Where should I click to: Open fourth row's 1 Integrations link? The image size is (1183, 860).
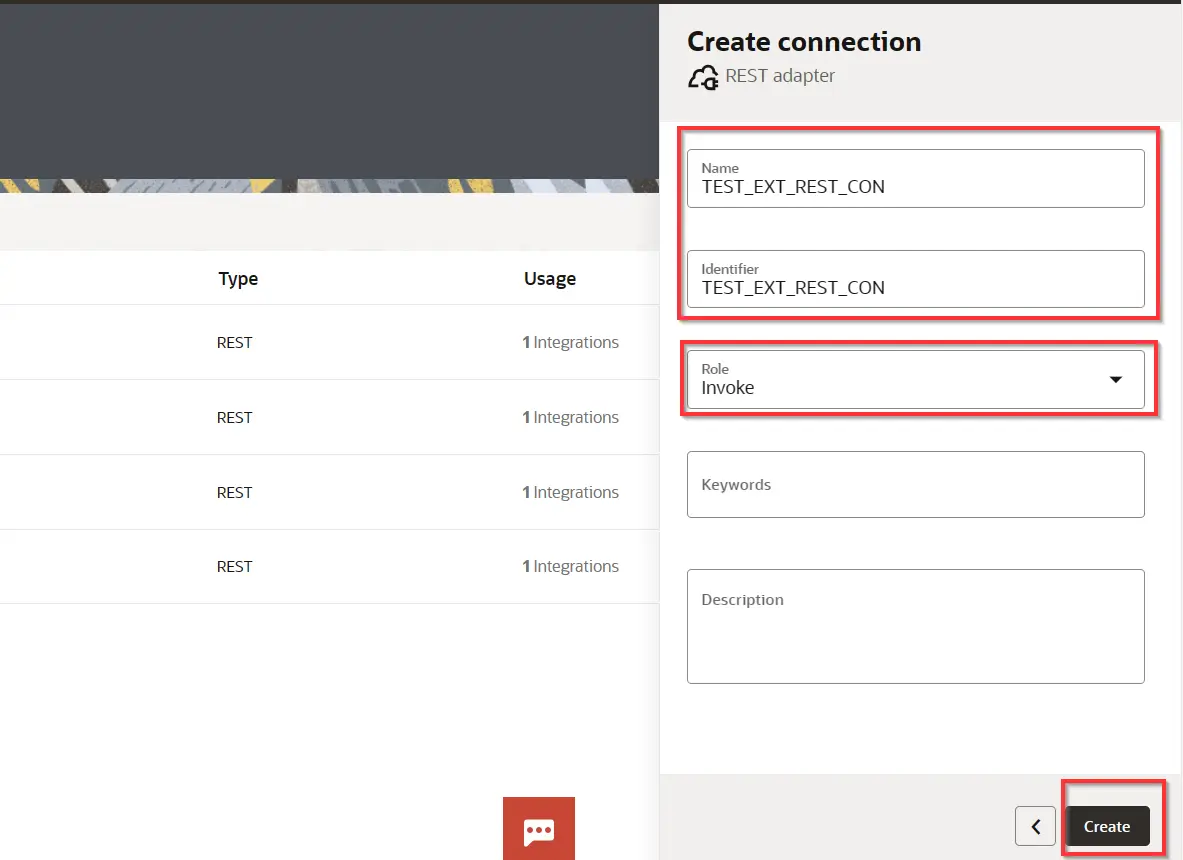pyautogui.click(x=571, y=566)
